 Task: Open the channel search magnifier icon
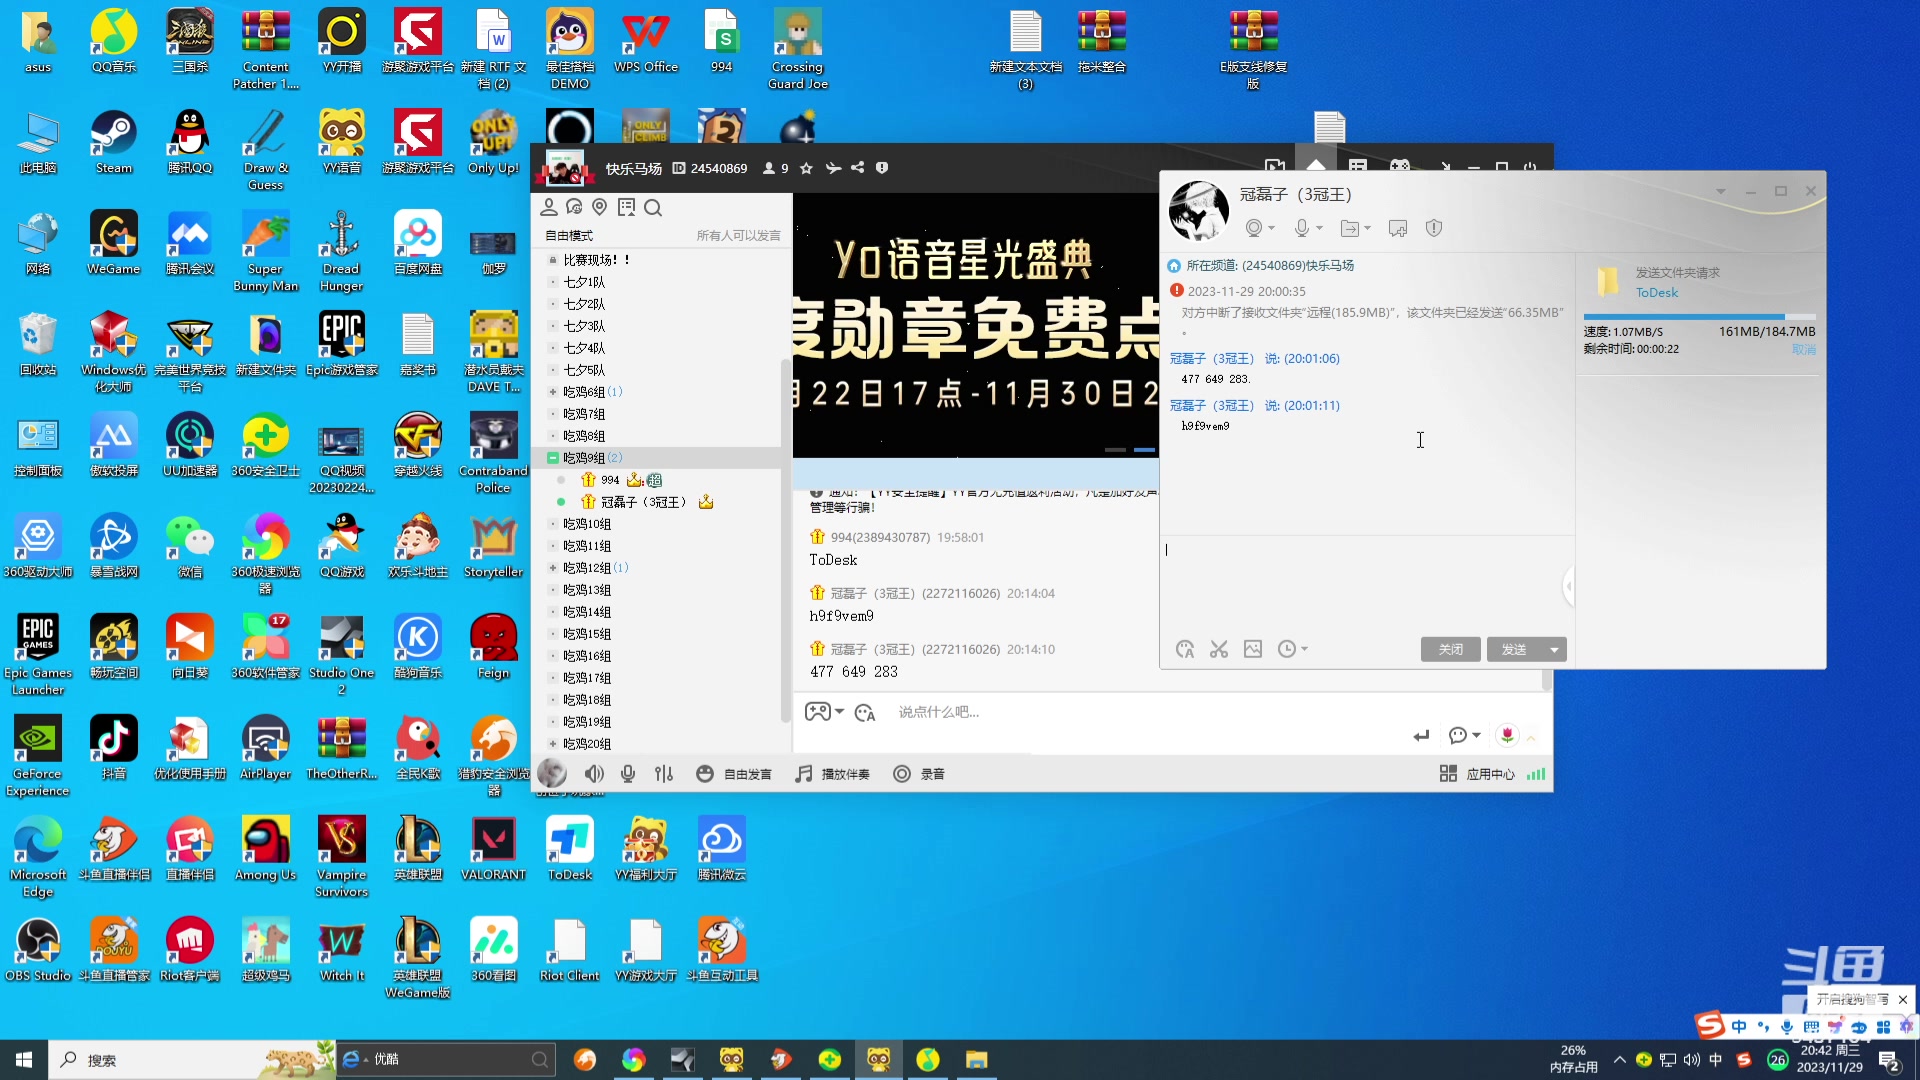pos(653,208)
